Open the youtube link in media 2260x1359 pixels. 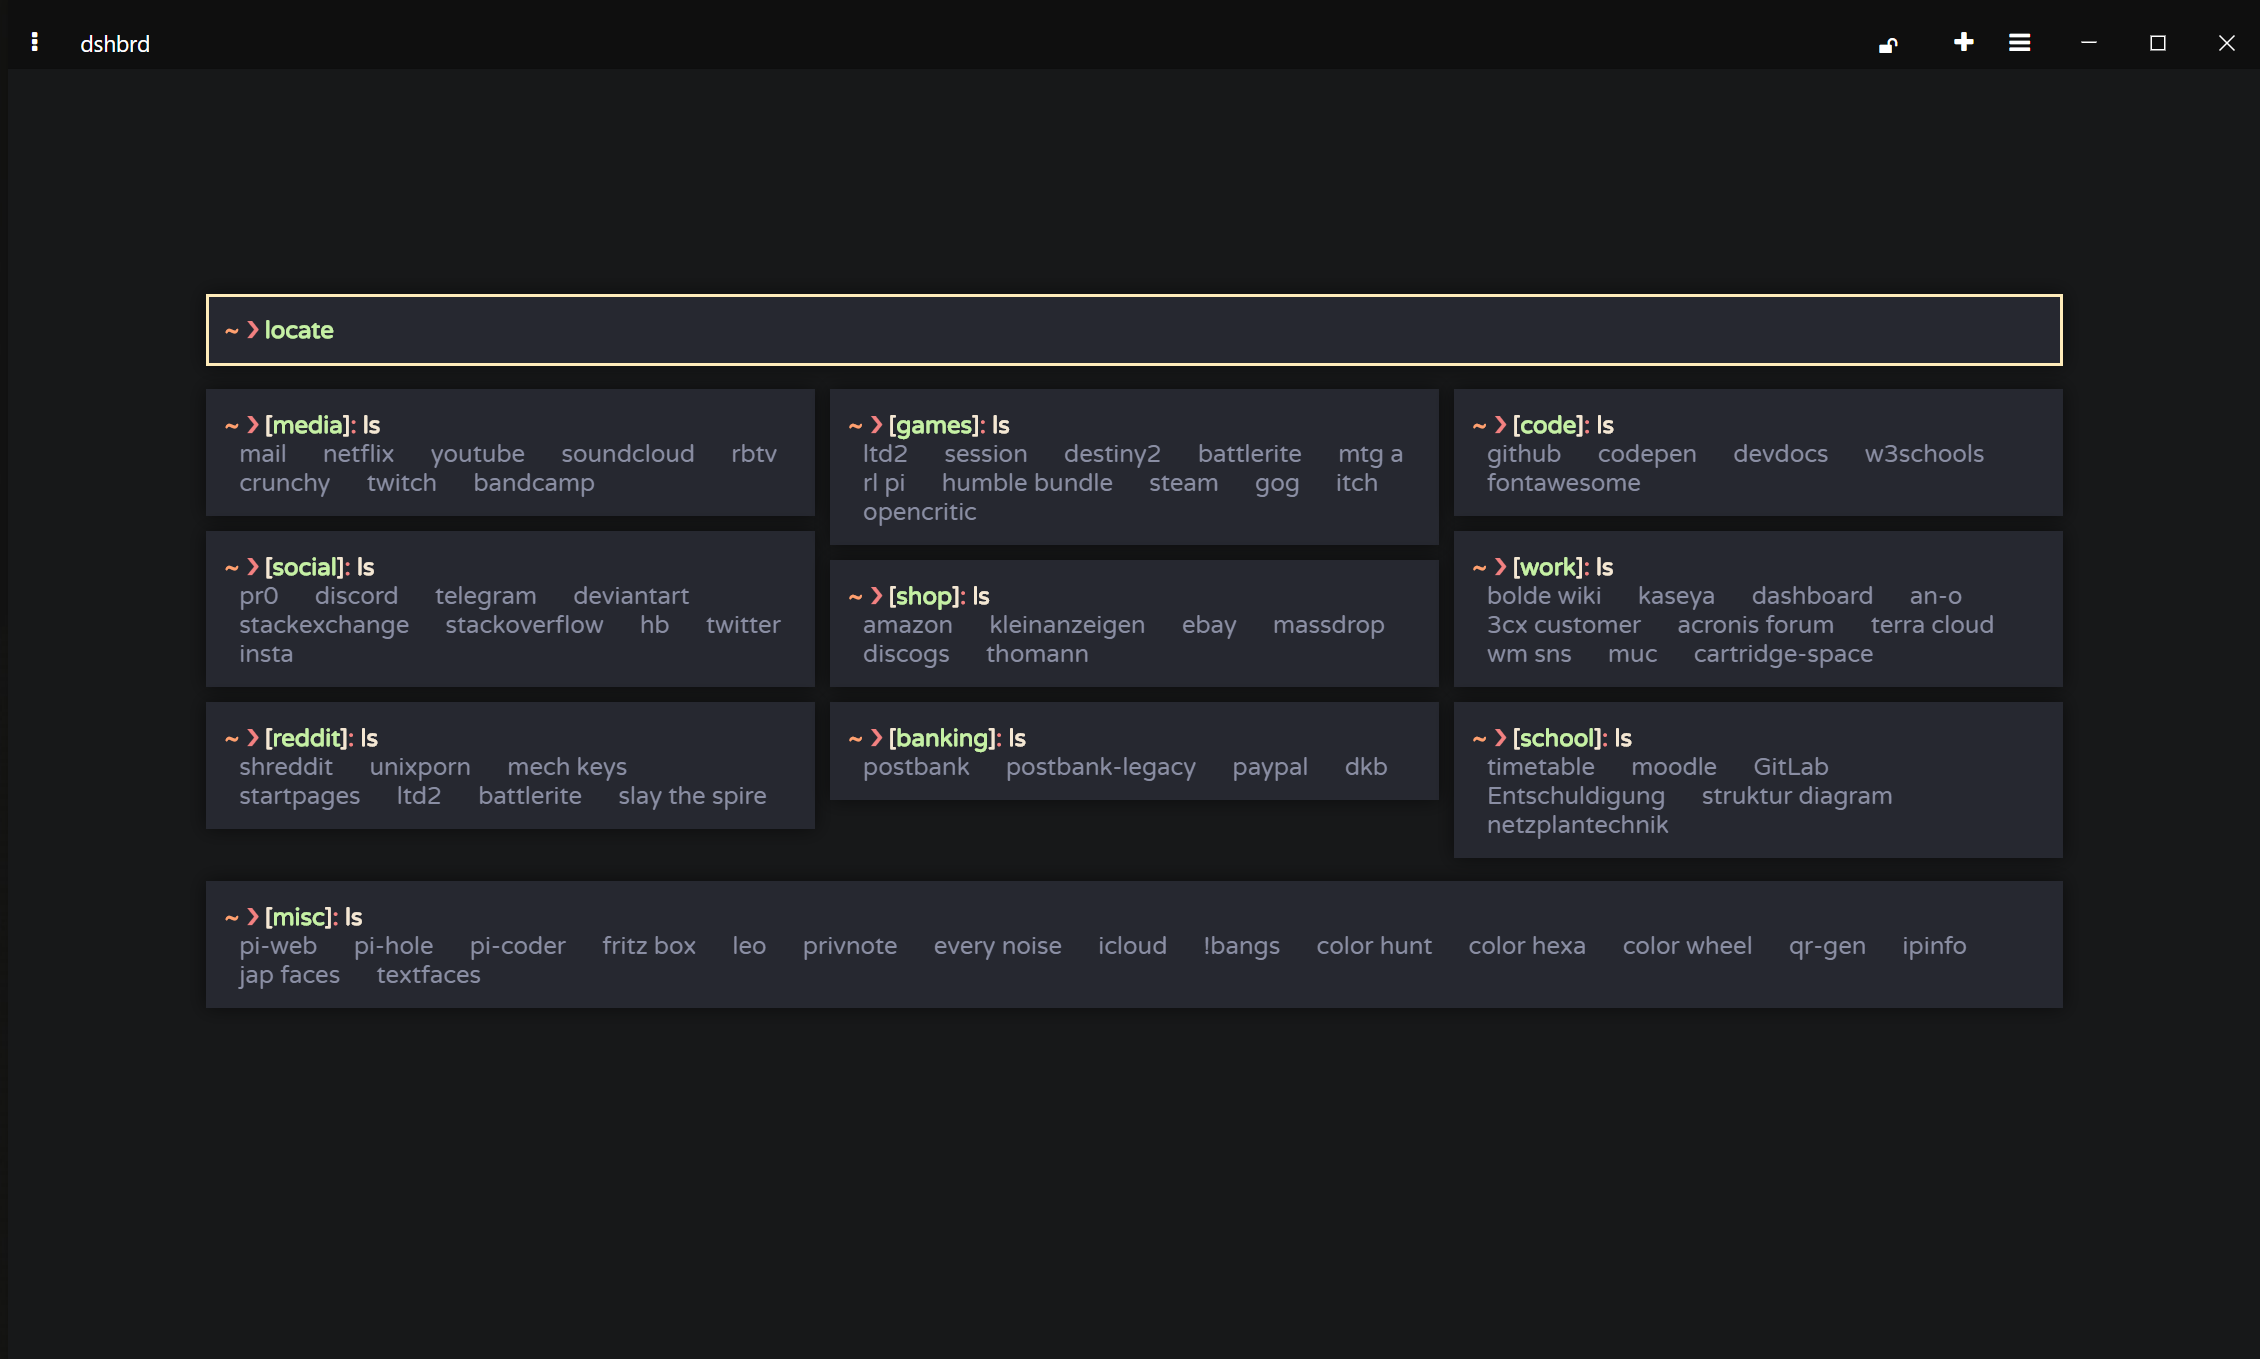click(477, 454)
